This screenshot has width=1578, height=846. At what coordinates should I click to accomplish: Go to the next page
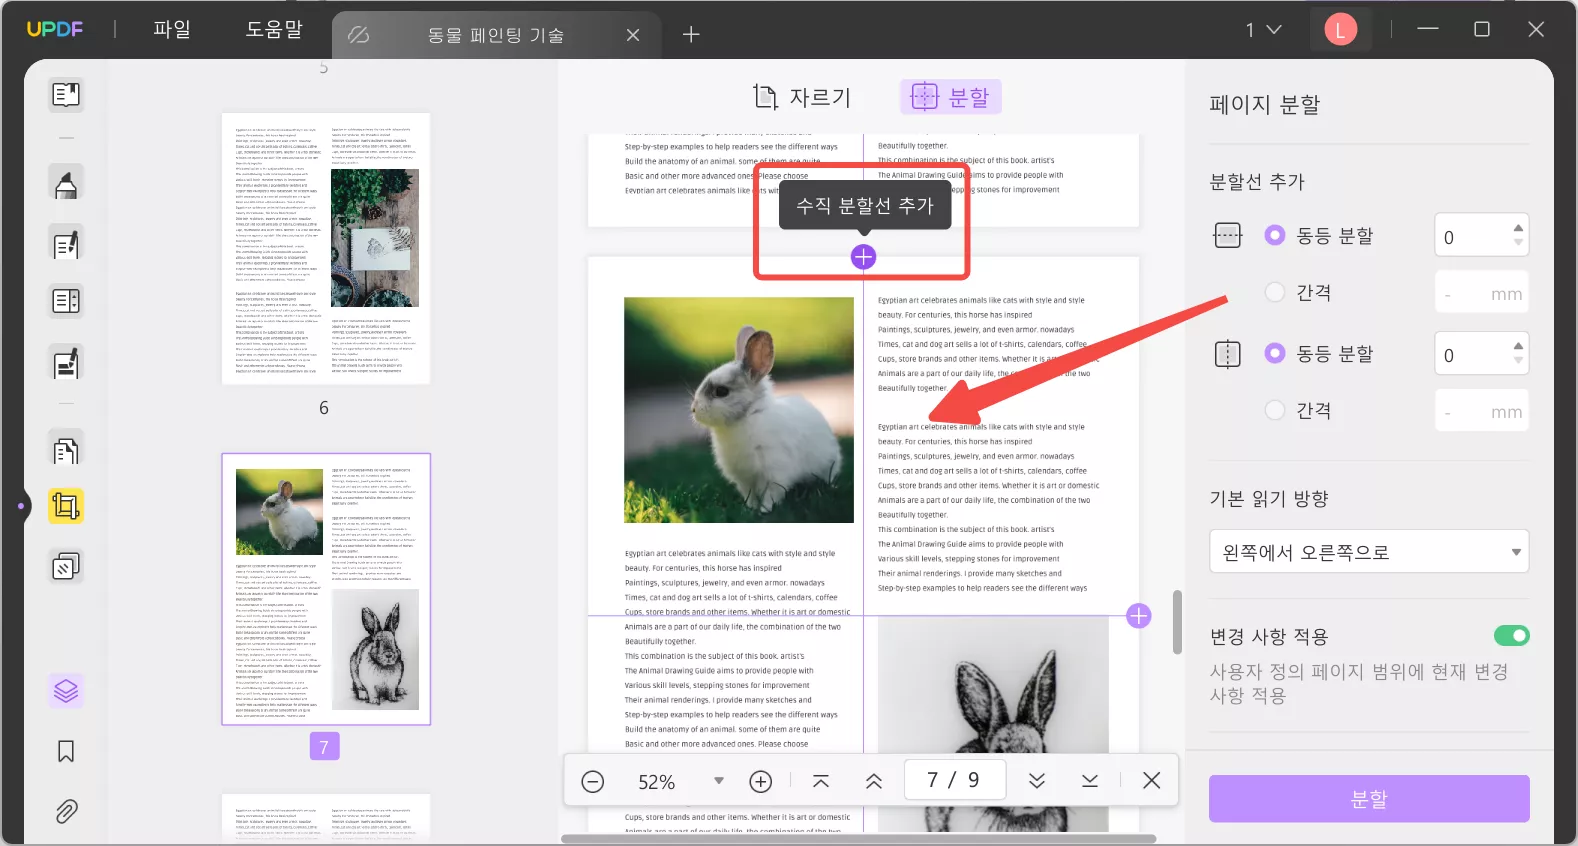pos(1037,781)
